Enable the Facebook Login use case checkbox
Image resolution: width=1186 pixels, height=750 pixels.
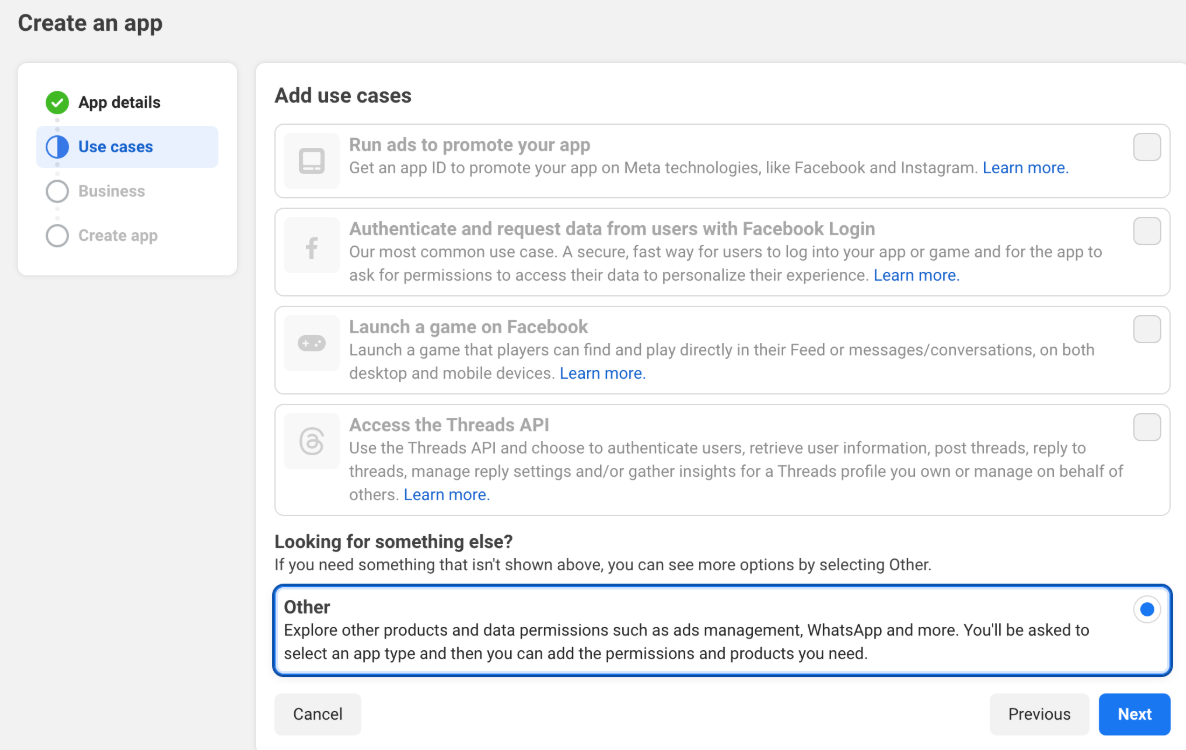point(1146,231)
